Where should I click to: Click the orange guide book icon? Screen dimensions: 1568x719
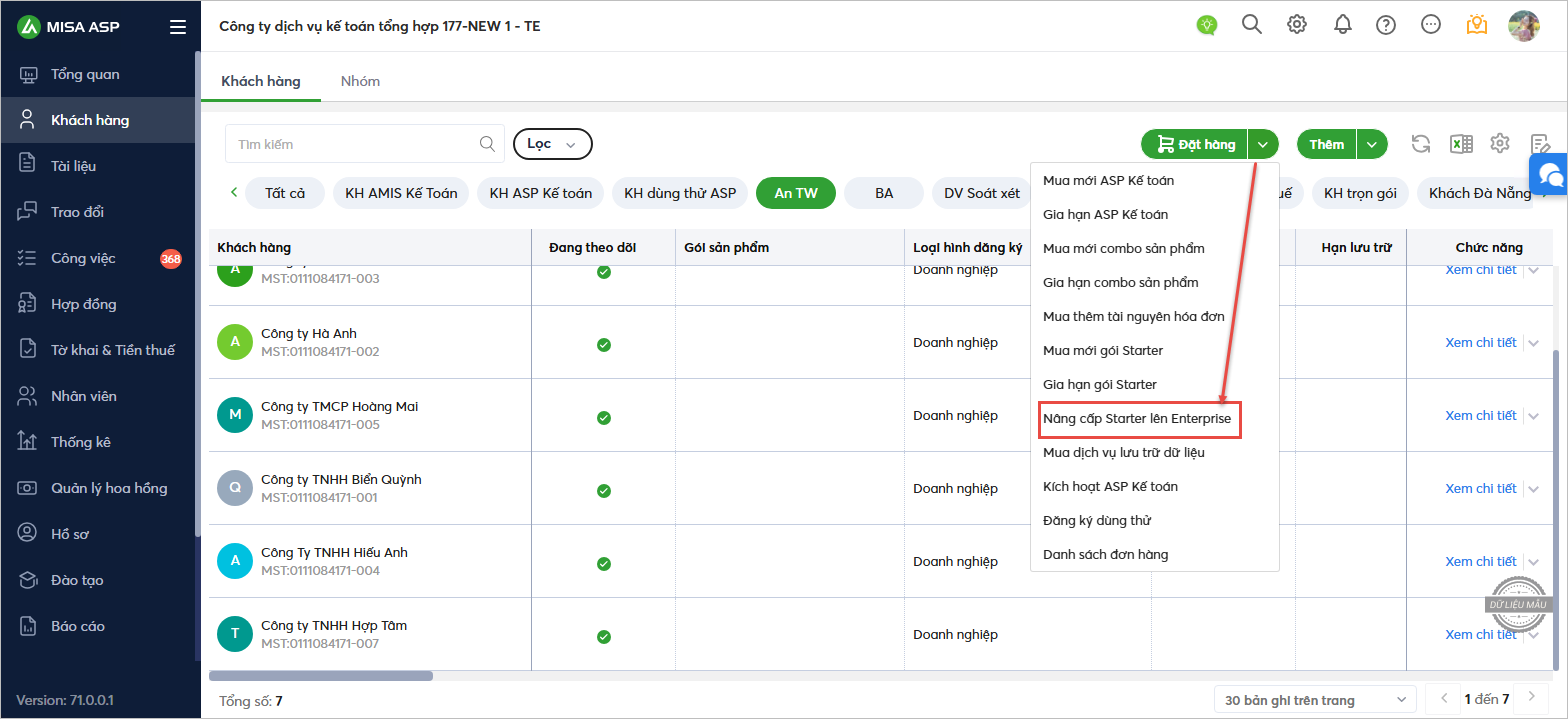[1477, 25]
